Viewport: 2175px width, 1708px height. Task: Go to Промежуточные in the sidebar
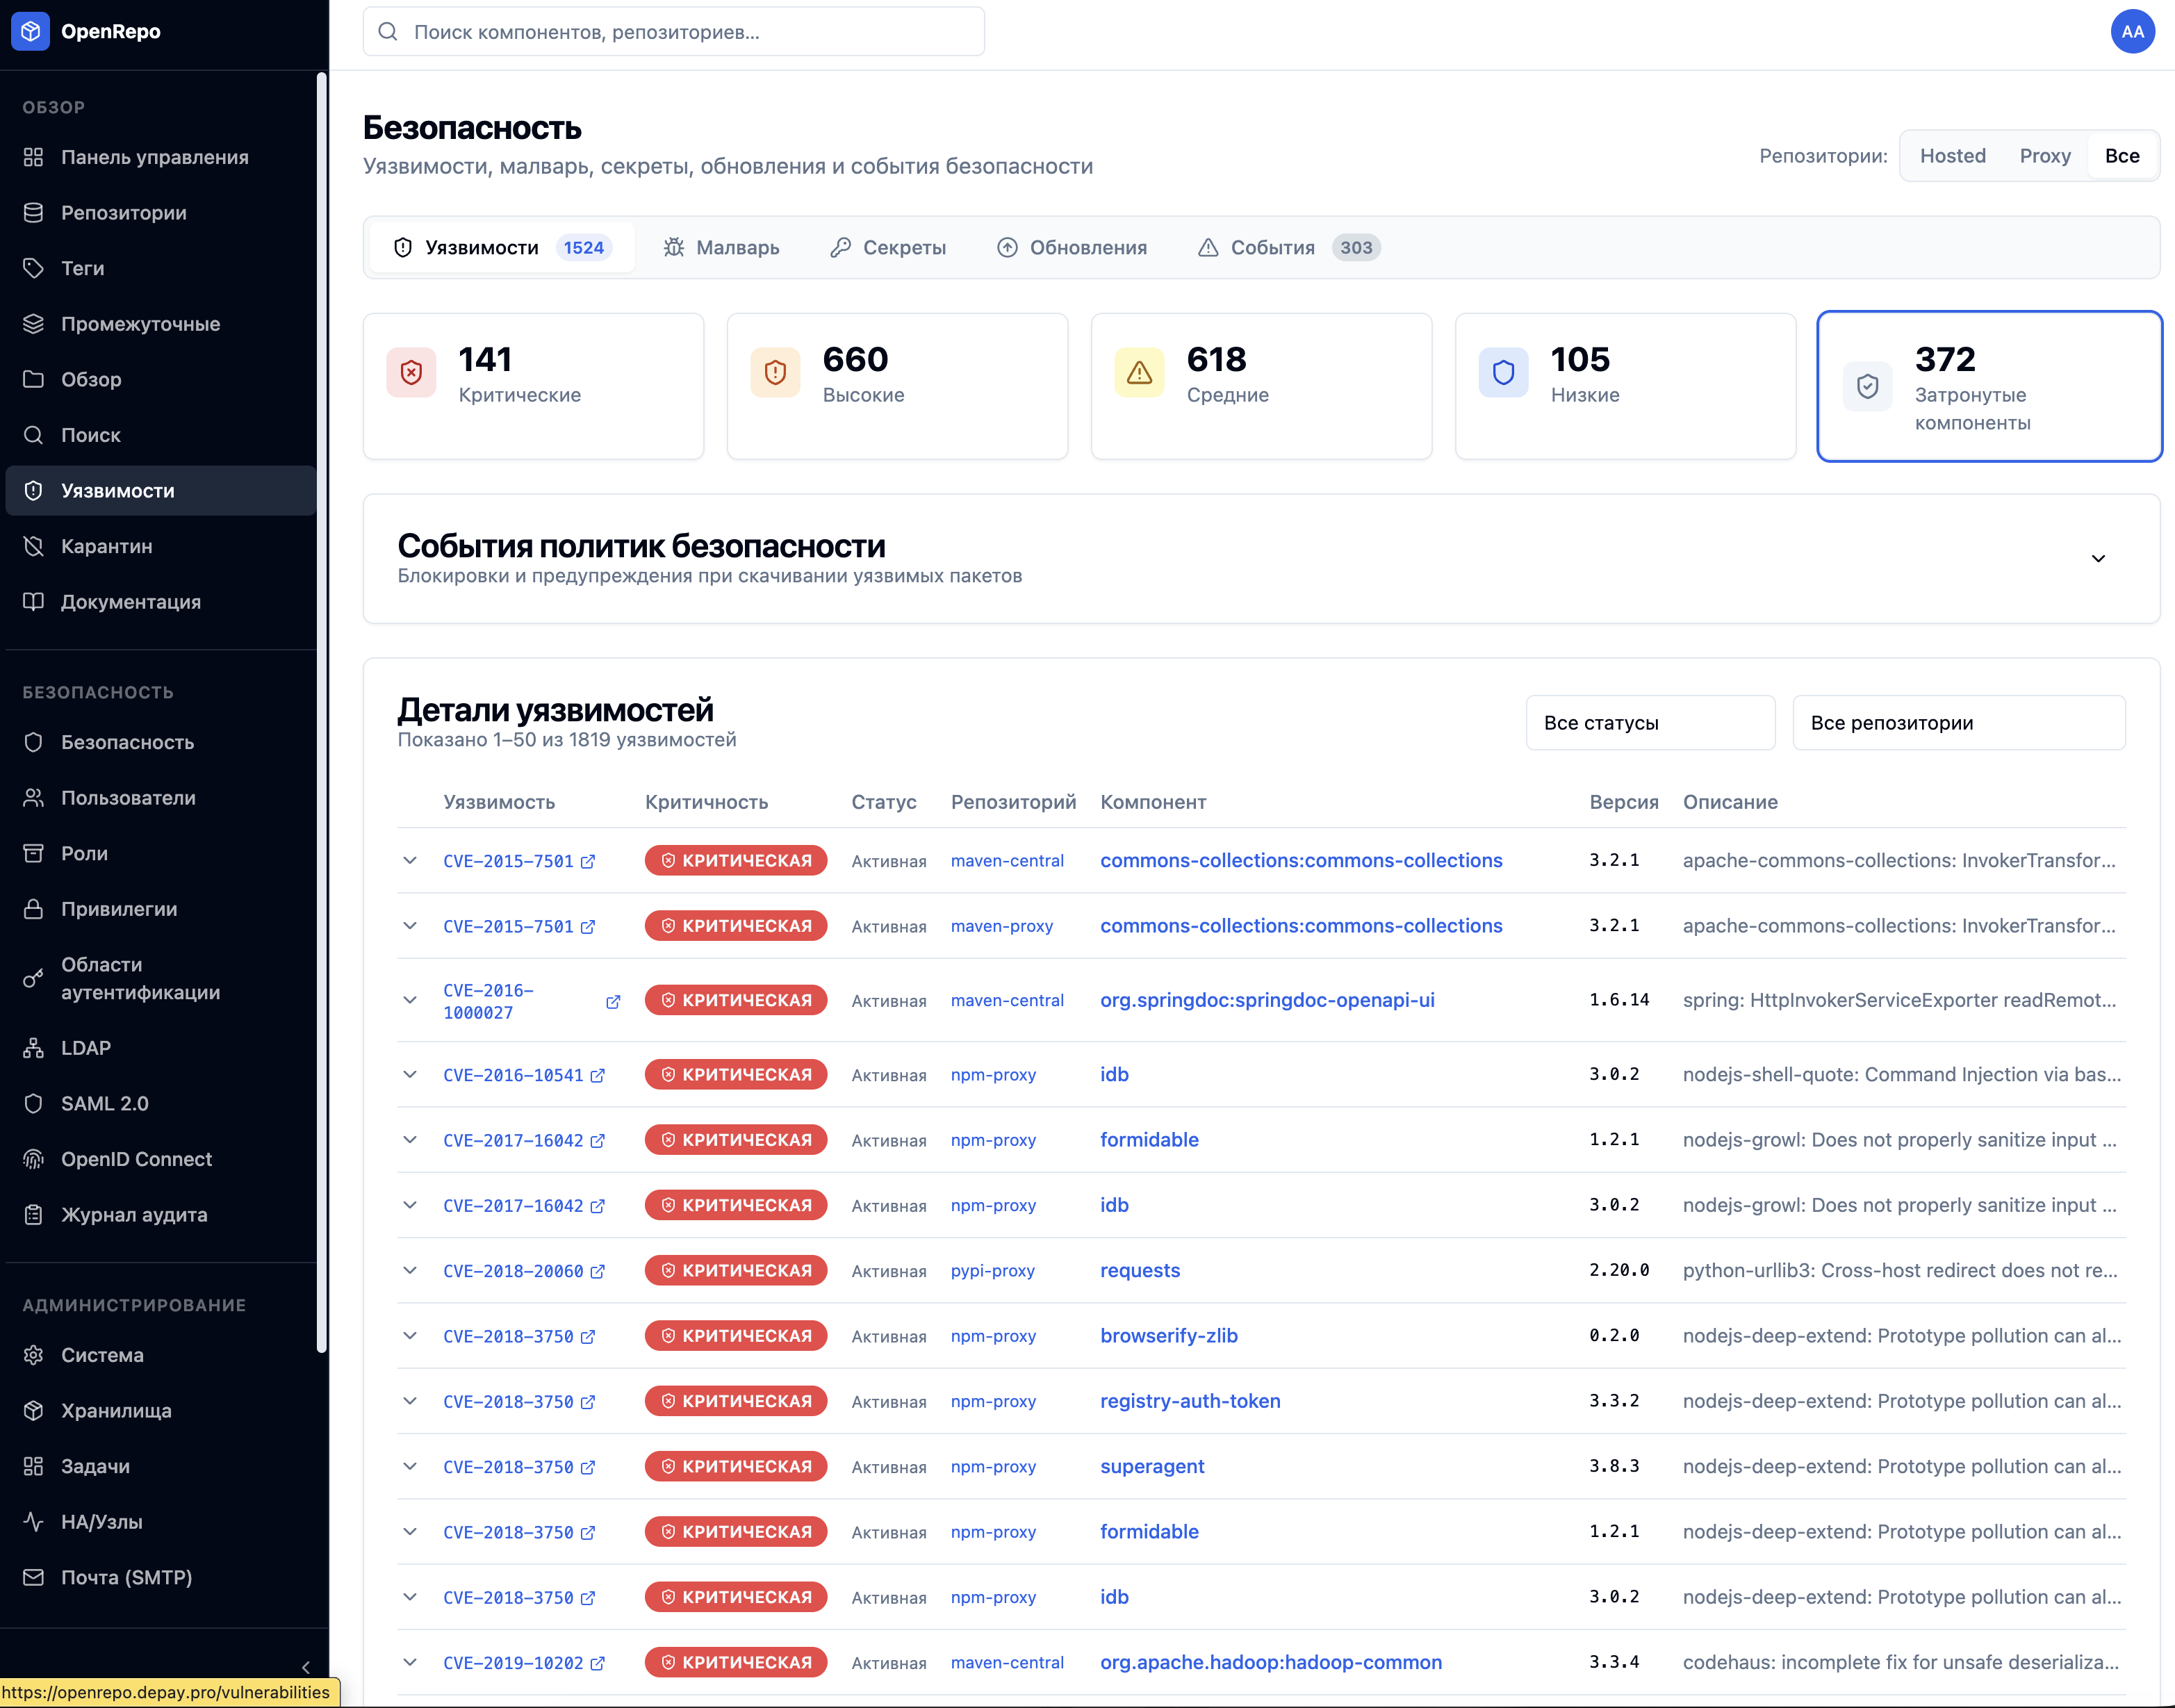[160, 324]
